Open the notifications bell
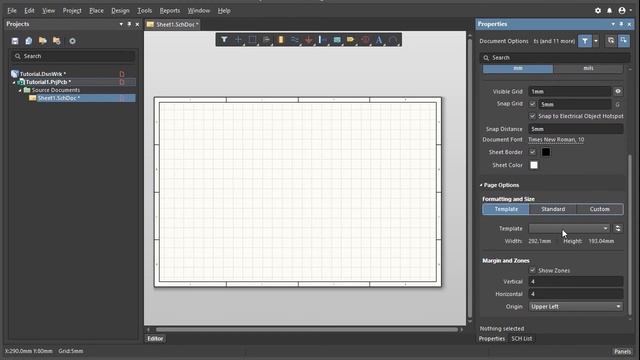The width and height of the screenshot is (640, 360). pyautogui.click(x=609, y=11)
